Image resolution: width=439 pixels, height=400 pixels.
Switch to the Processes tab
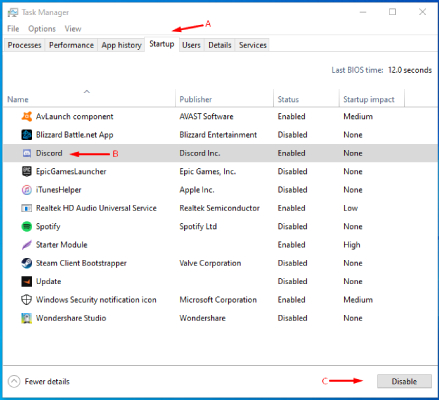tap(24, 45)
